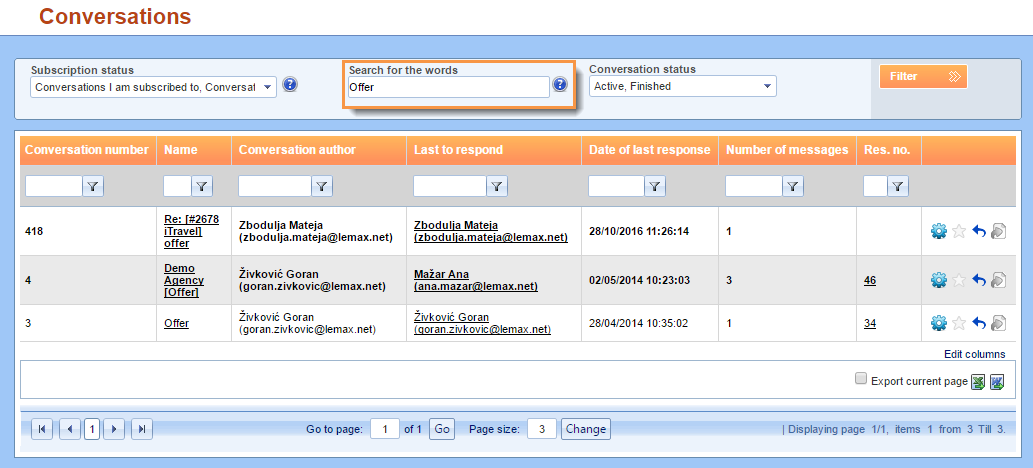The height and width of the screenshot is (468, 1033).
Task: Open conversation Demo Agency [Offer]
Action: click(184, 280)
